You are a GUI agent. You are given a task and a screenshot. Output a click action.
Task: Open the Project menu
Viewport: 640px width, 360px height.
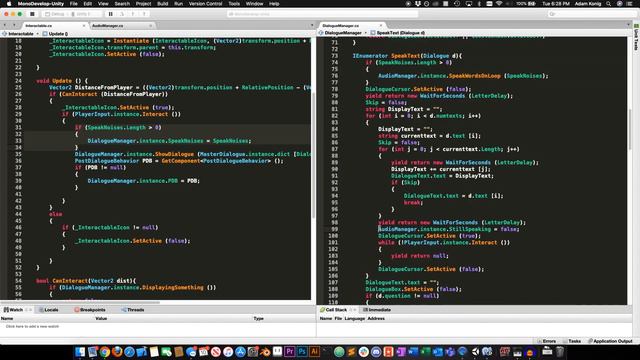[x=143, y=4]
